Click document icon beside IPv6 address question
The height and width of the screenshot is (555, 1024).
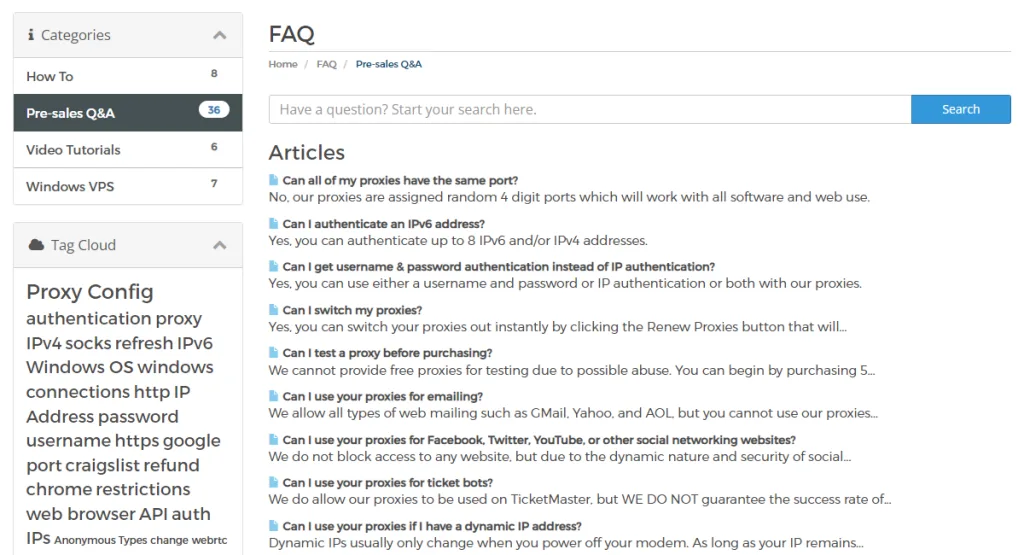(274, 224)
